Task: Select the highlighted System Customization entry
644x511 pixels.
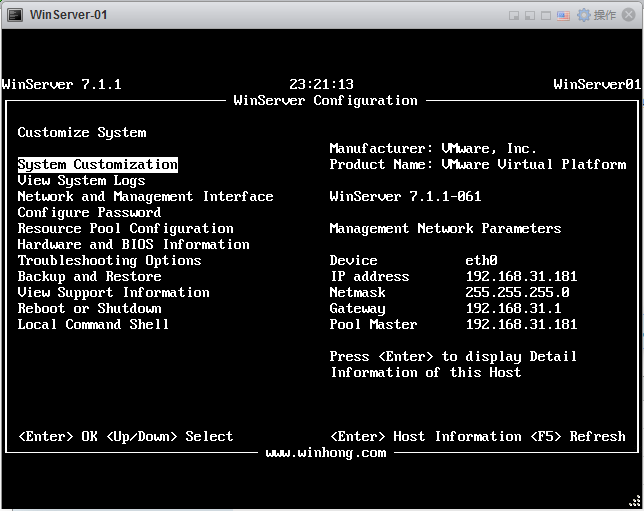Action: click(98, 164)
